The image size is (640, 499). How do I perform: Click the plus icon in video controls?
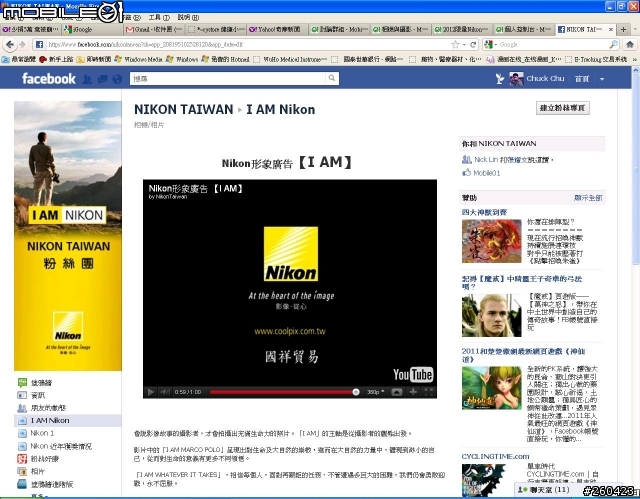point(413,392)
